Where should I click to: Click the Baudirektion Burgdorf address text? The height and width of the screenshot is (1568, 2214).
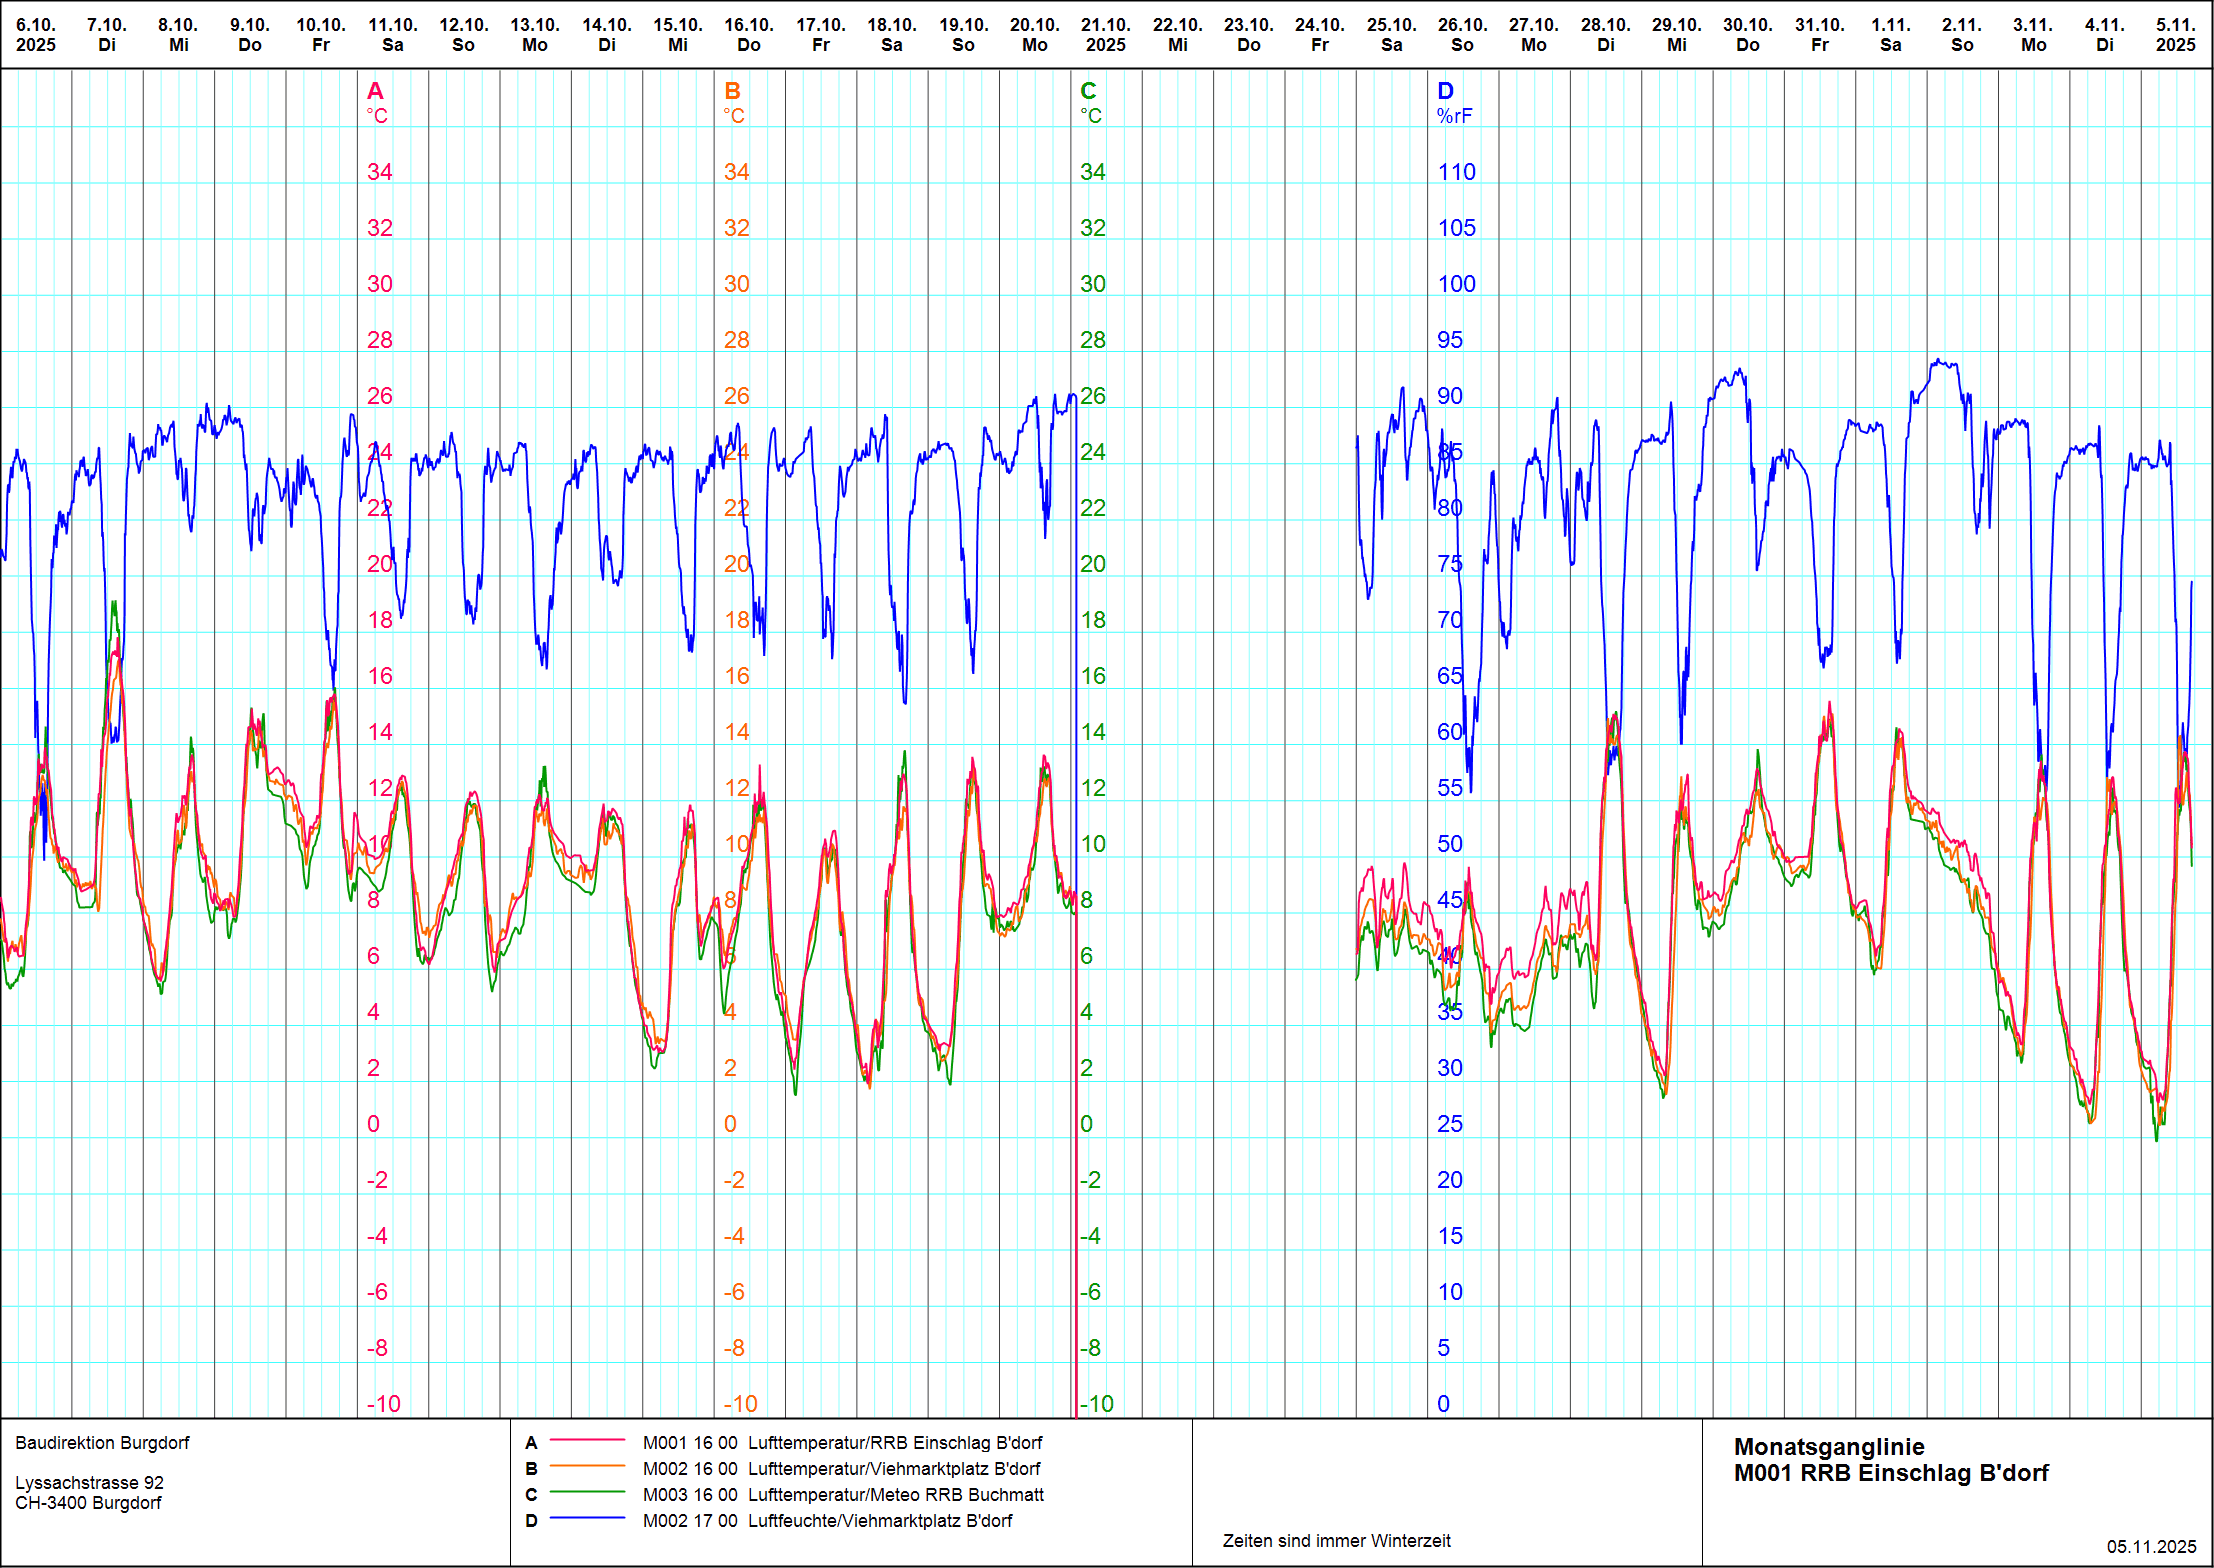pos(102,1443)
